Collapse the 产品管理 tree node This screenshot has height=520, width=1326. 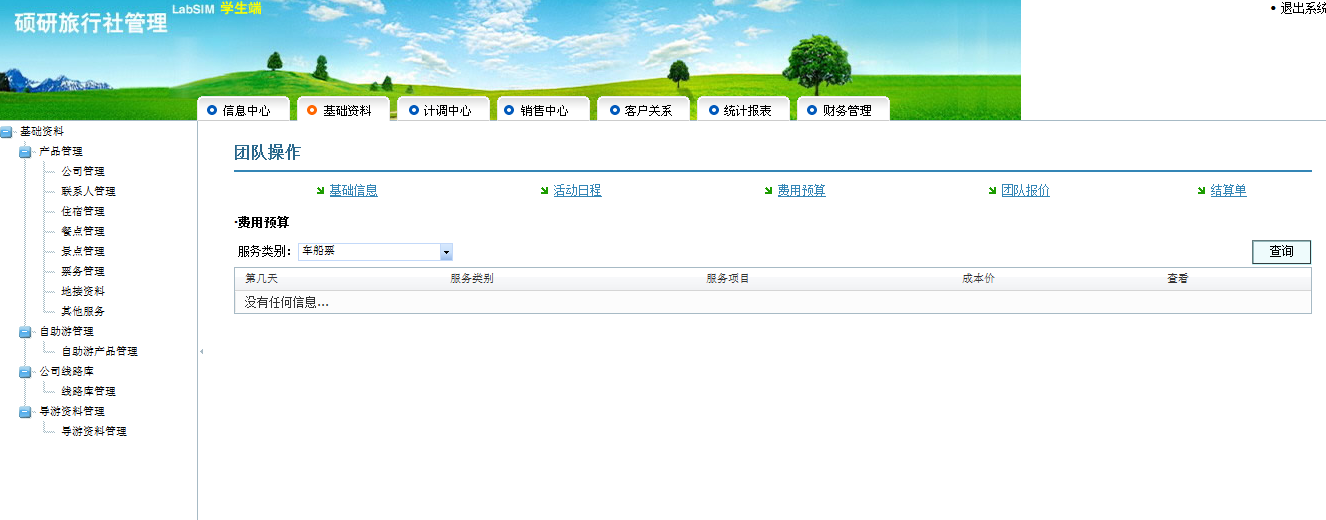click(x=25, y=152)
